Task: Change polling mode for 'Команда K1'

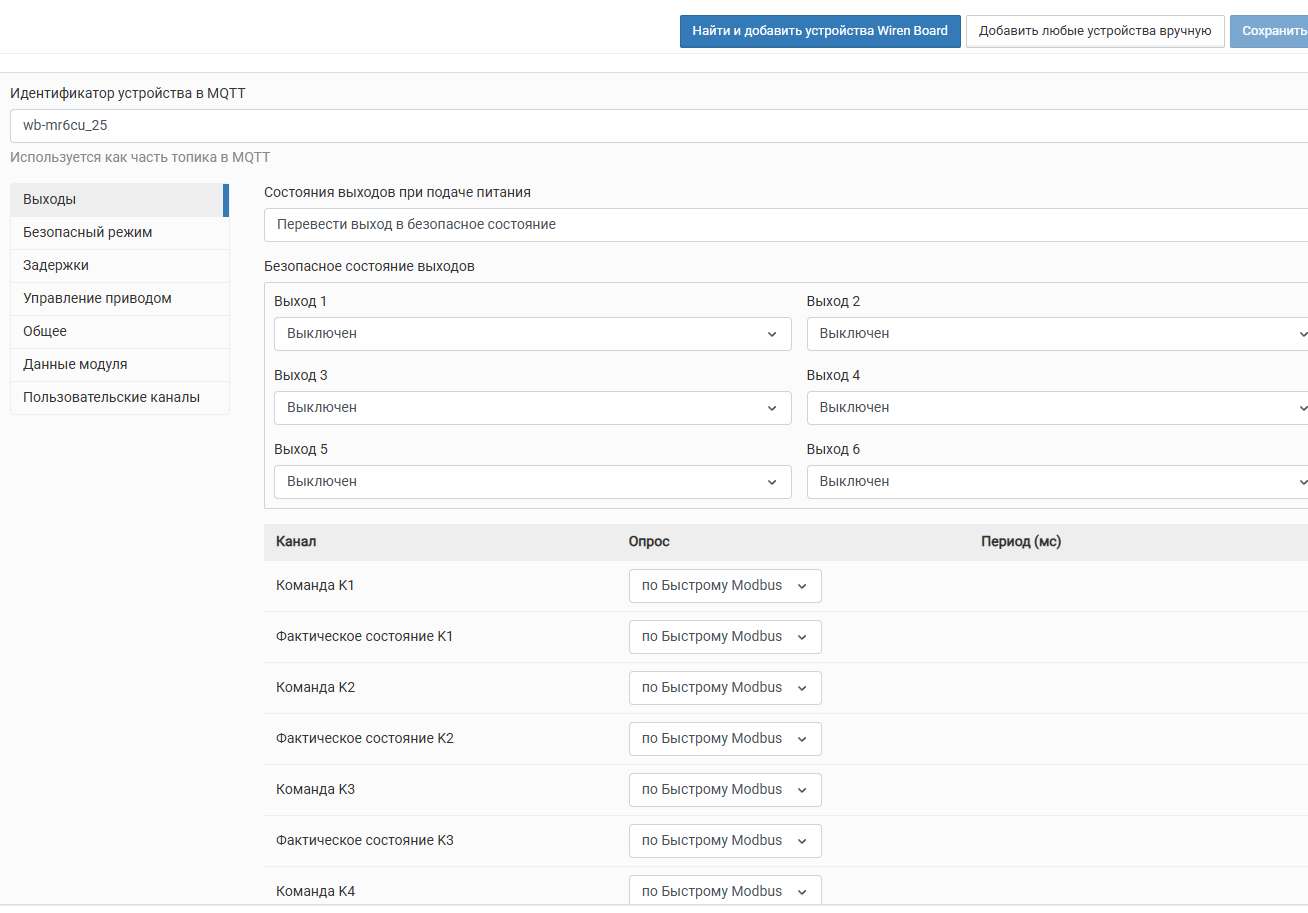Action: coord(724,586)
